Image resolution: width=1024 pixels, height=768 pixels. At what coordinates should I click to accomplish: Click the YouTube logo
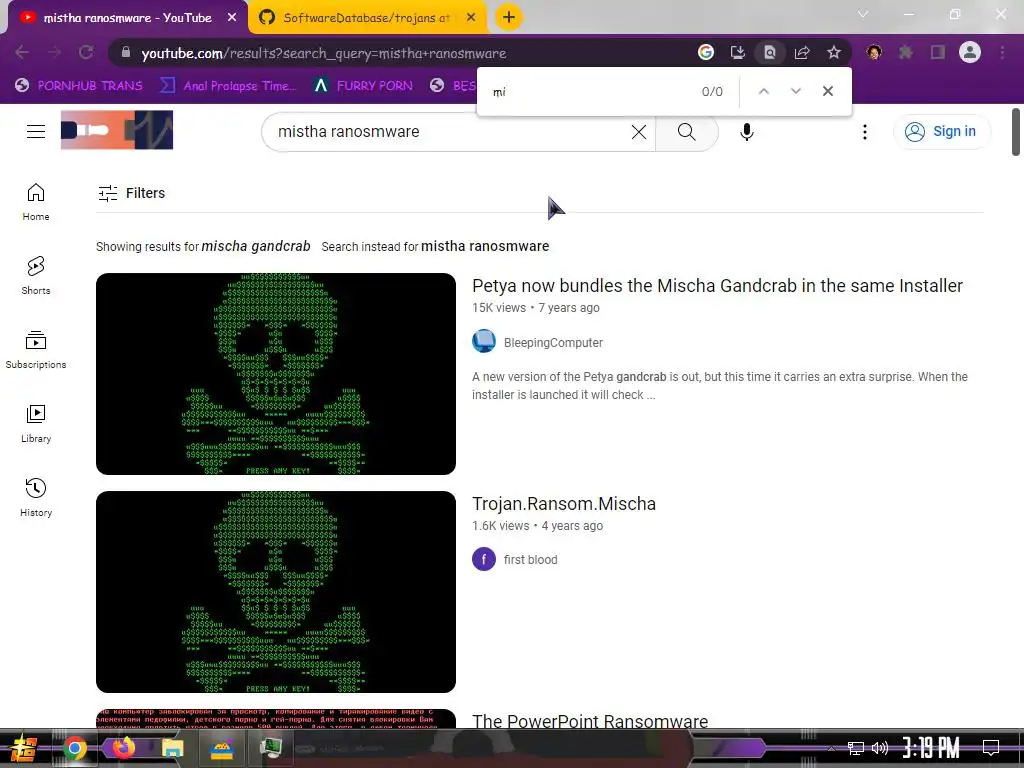(x=117, y=130)
